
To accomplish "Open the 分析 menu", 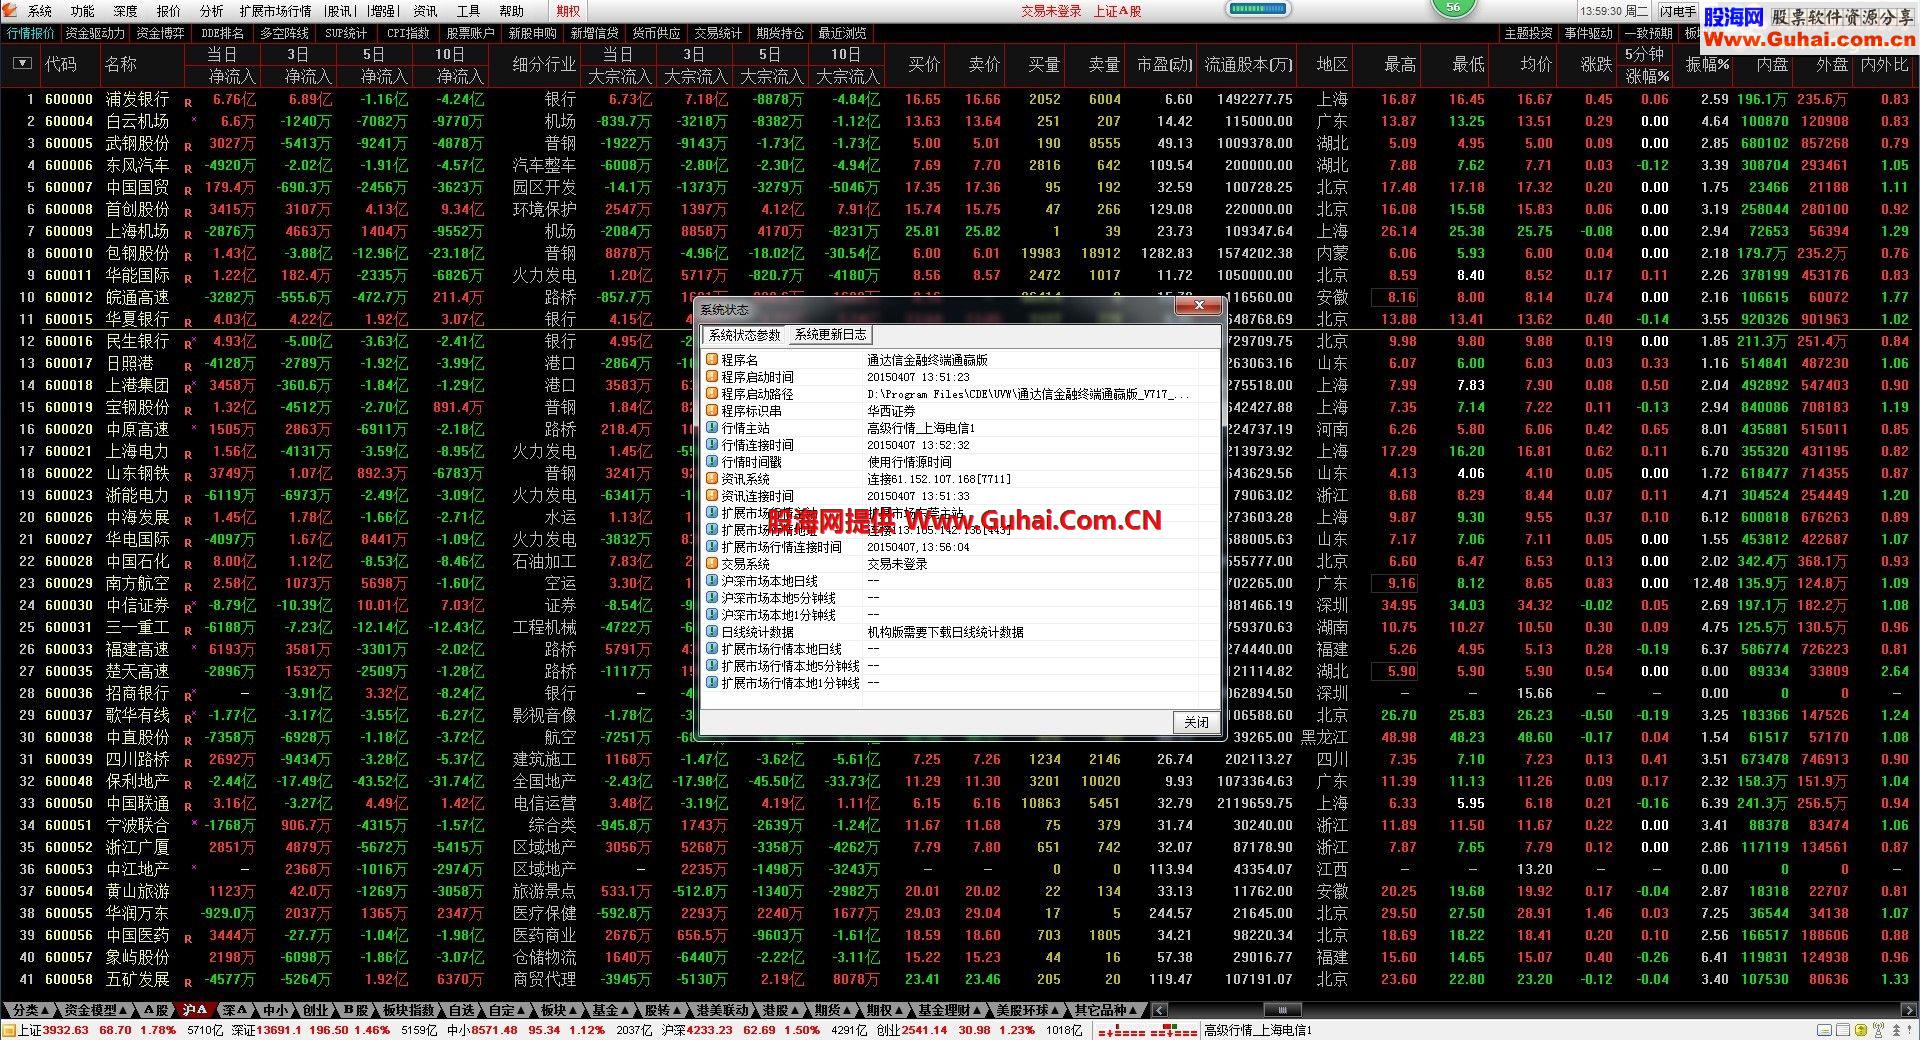I will (x=211, y=11).
